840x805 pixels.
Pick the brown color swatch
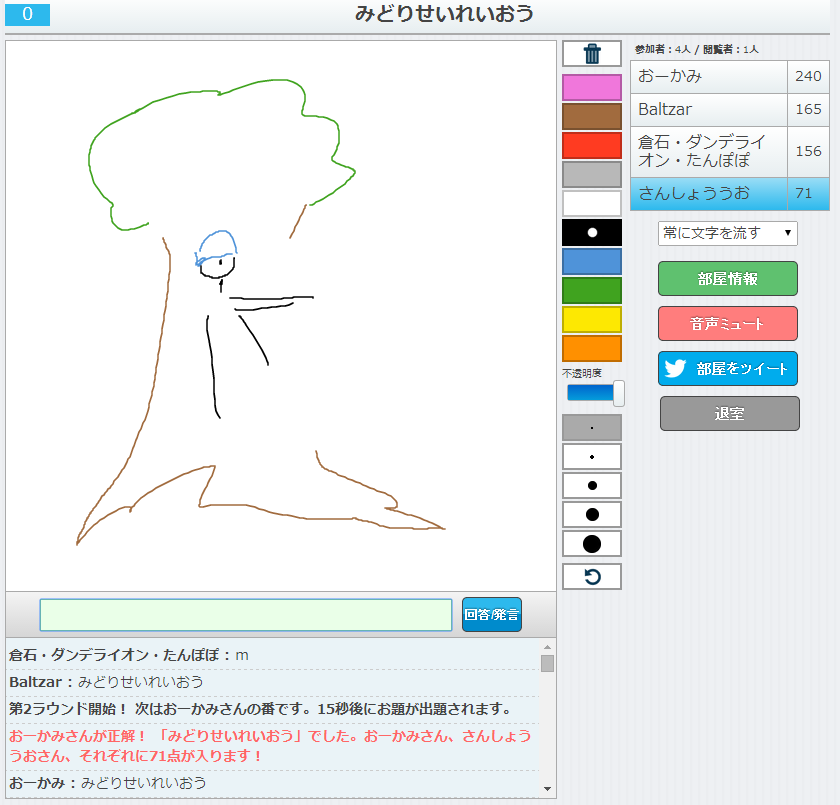[x=591, y=116]
